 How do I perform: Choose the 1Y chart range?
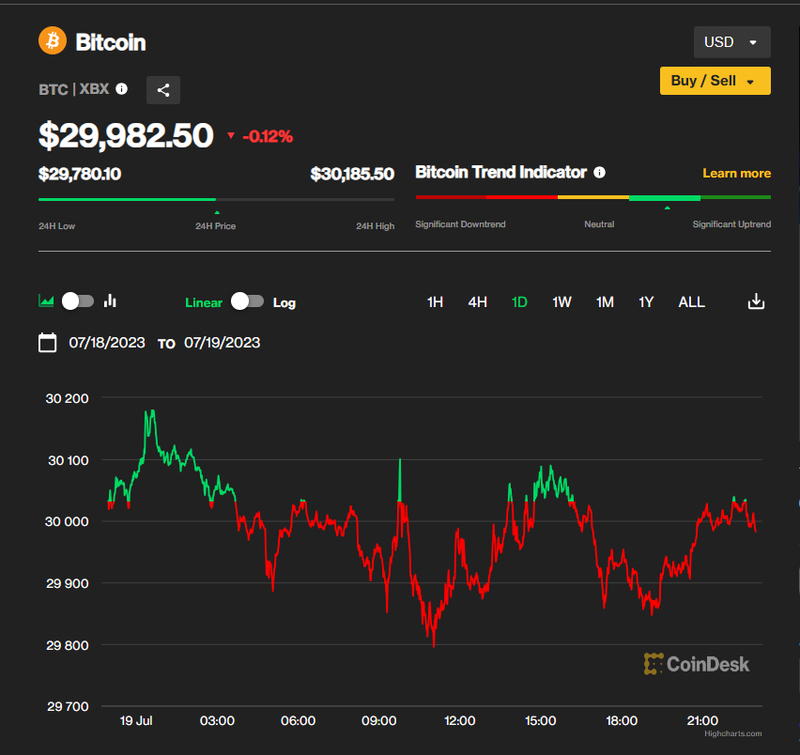click(646, 302)
